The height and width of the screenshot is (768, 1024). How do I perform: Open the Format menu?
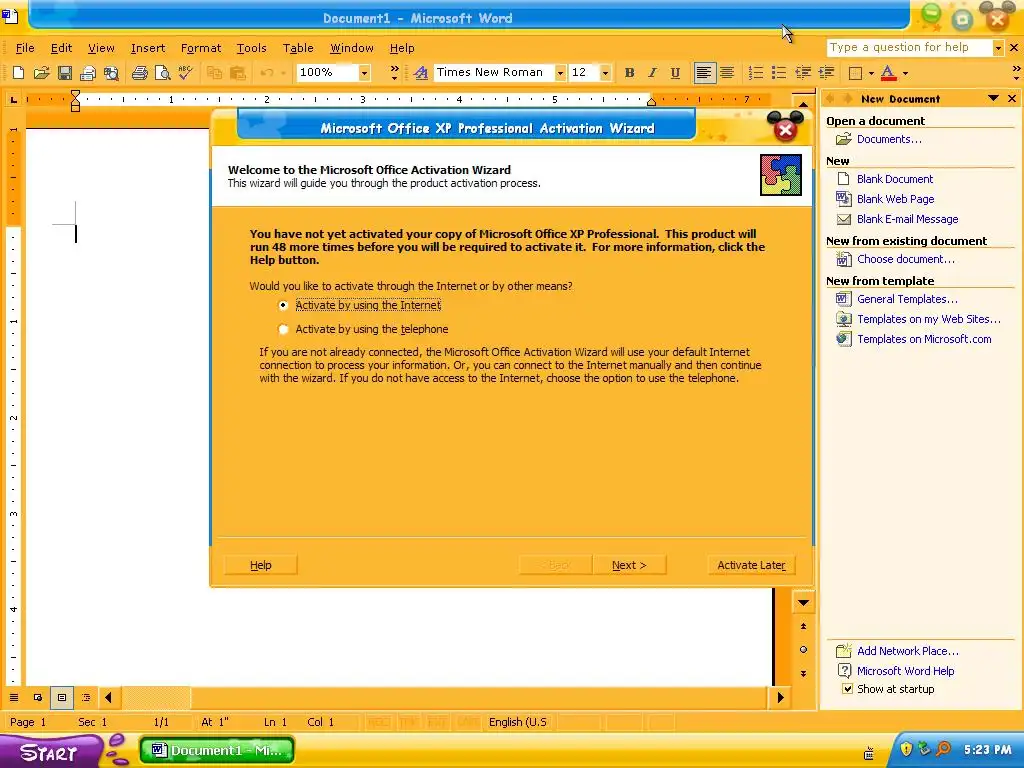pyautogui.click(x=201, y=48)
